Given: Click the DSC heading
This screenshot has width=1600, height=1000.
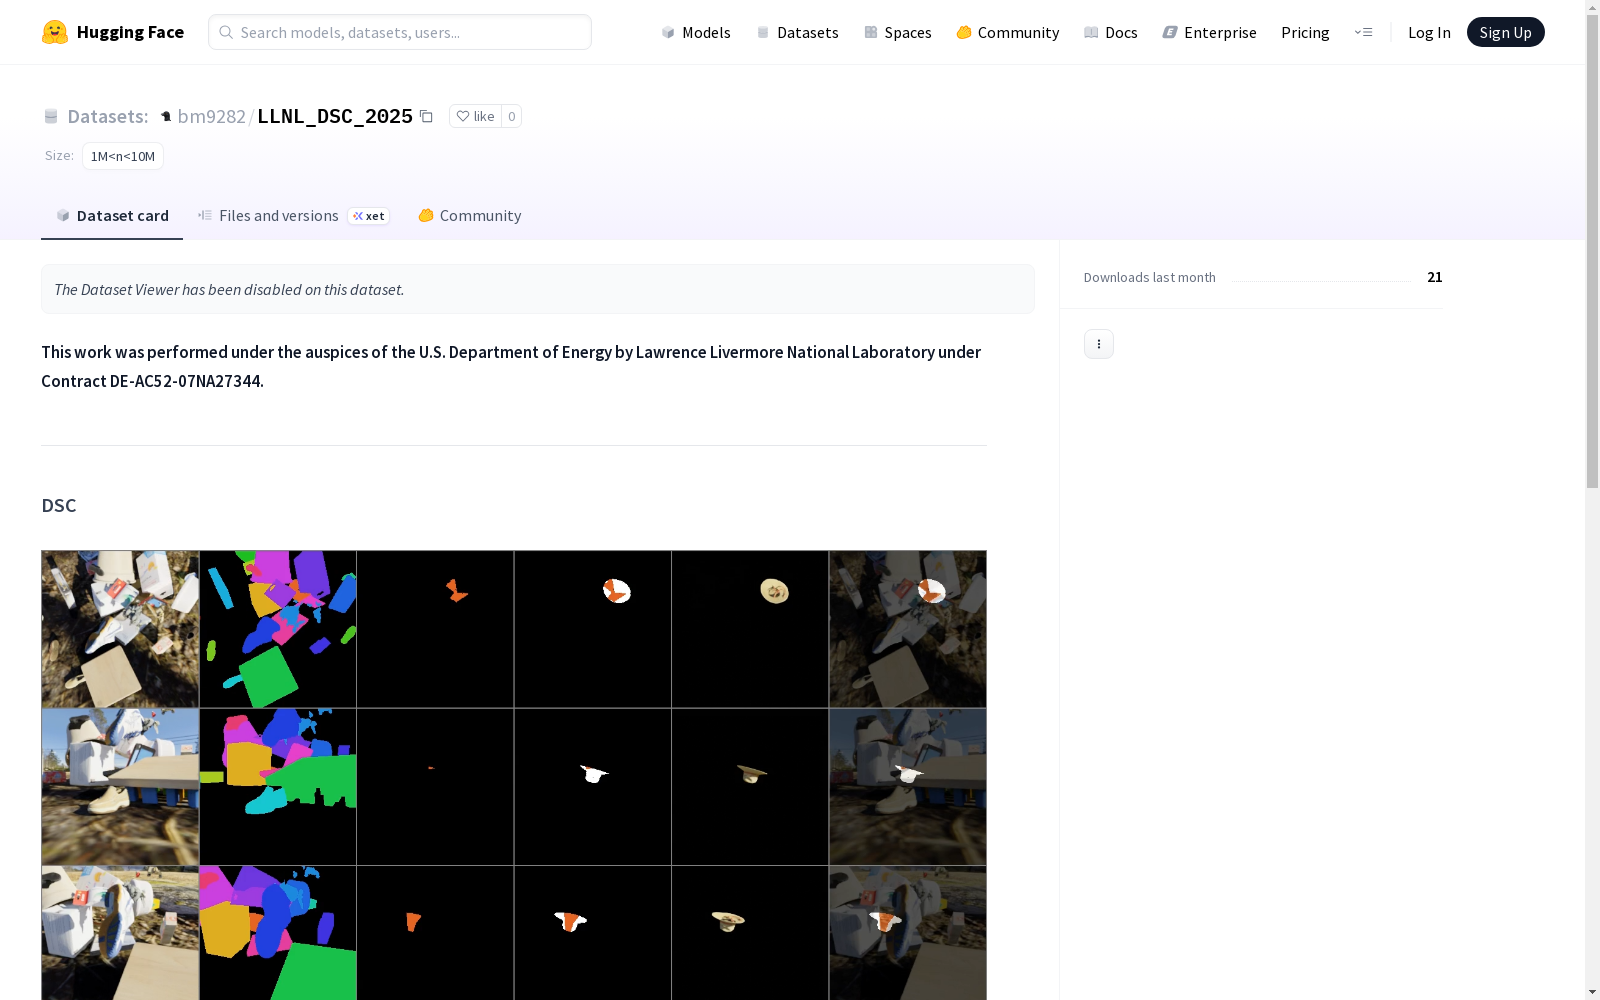Looking at the screenshot, I should (x=59, y=505).
